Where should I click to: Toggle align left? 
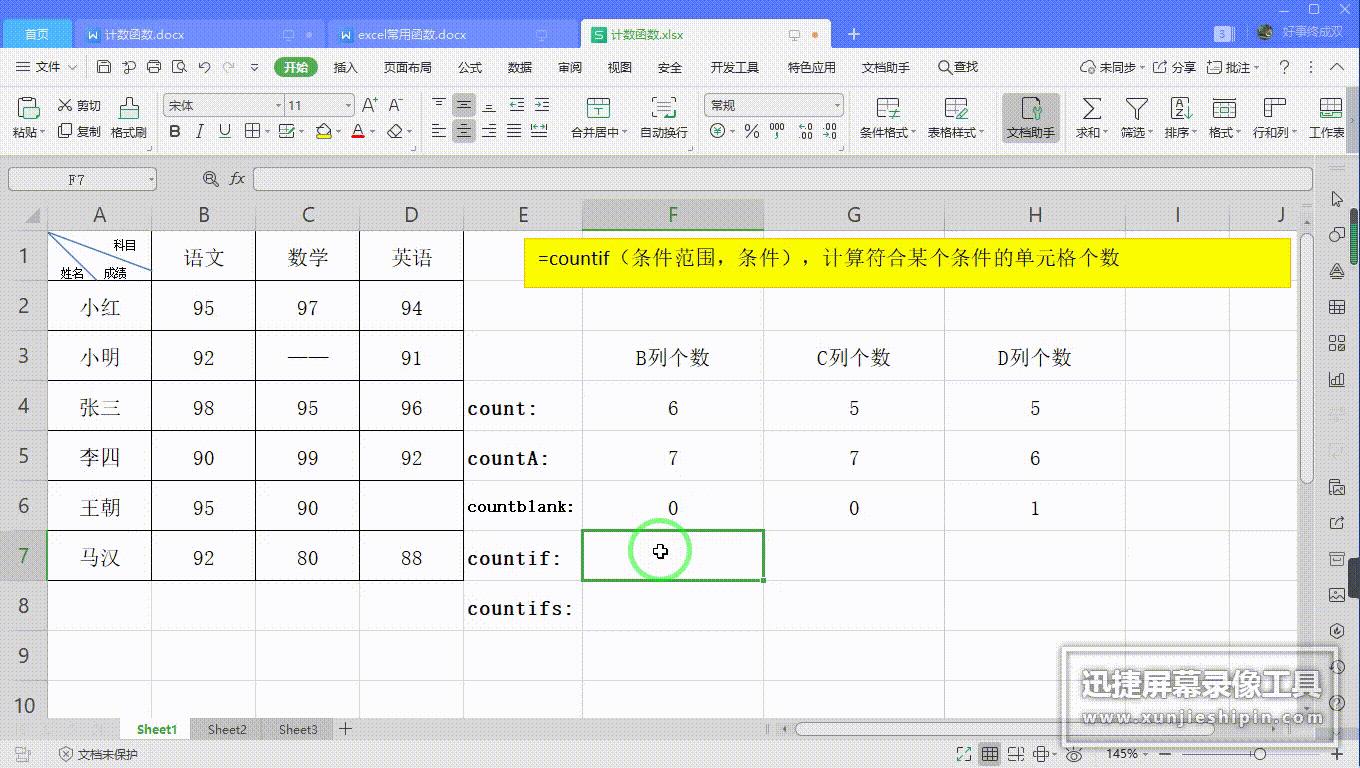click(x=439, y=131)
